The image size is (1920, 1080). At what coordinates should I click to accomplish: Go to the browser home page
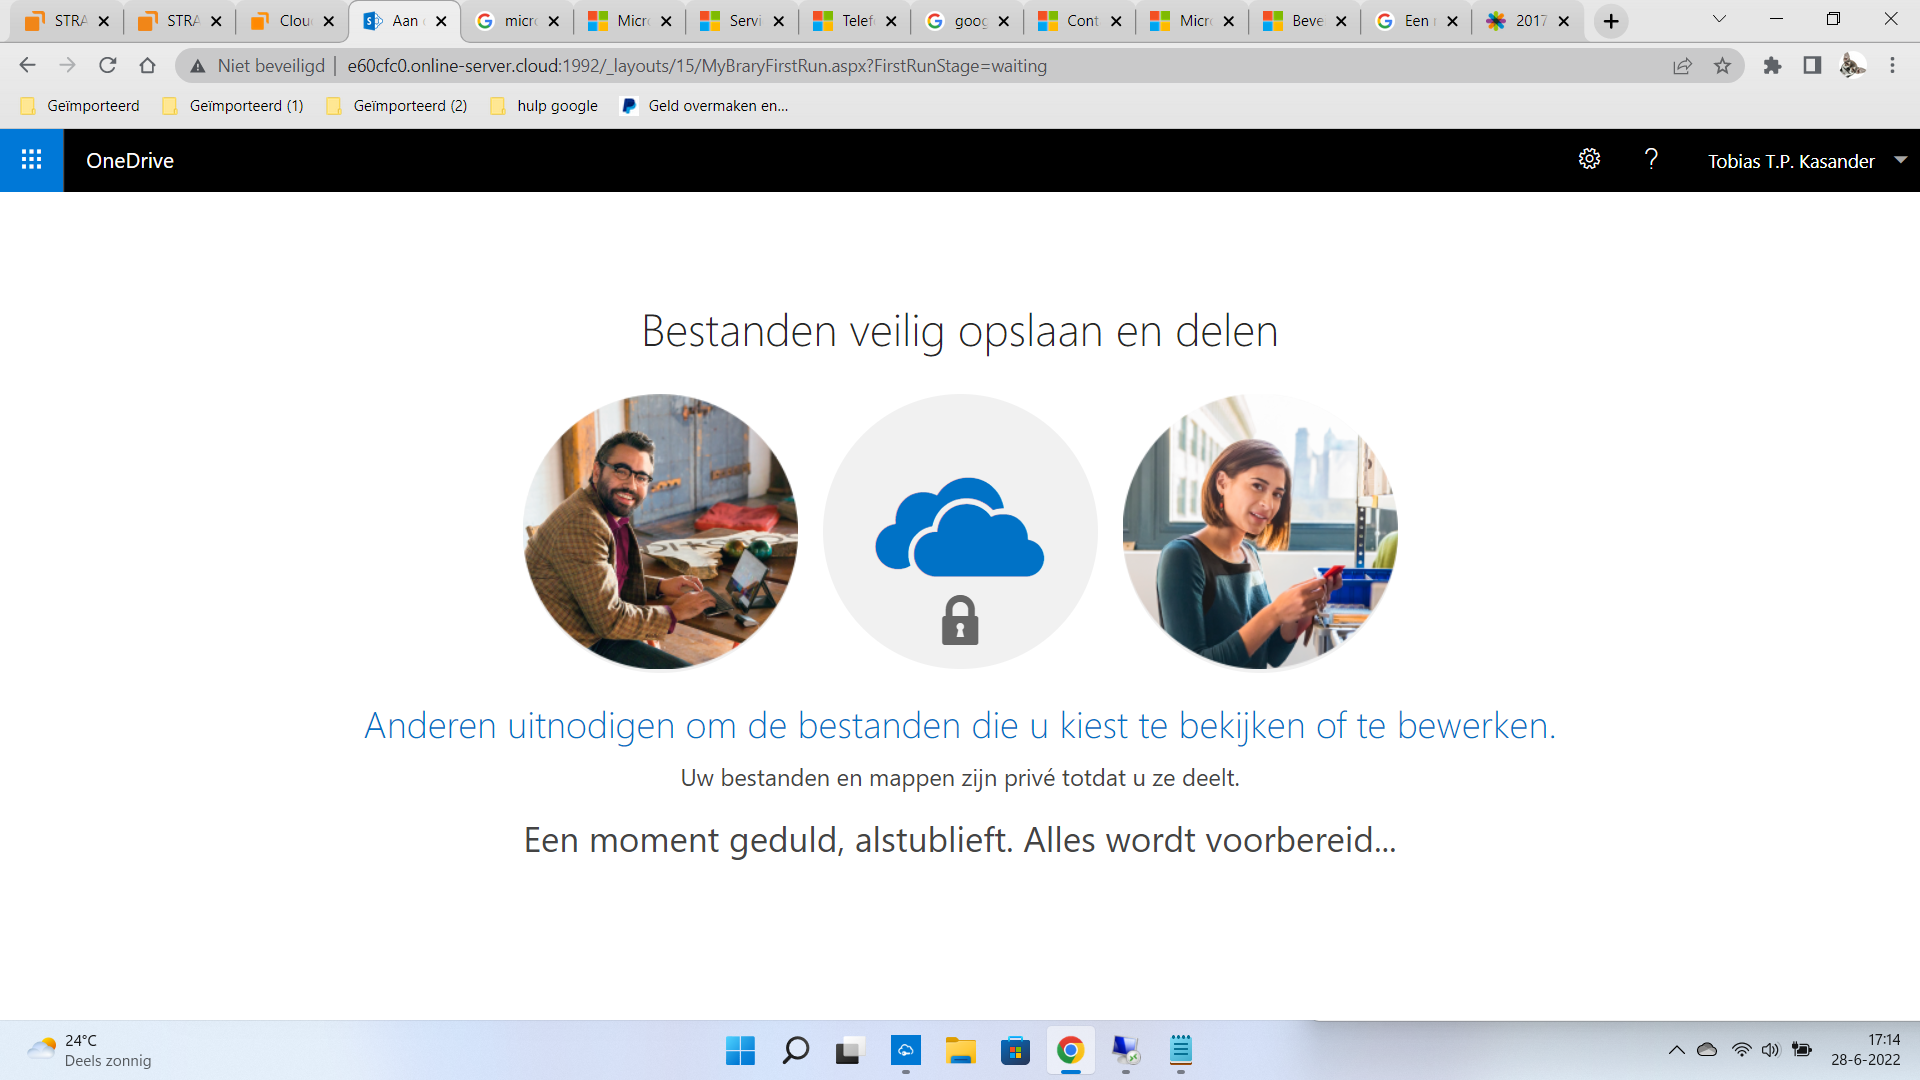148,66
